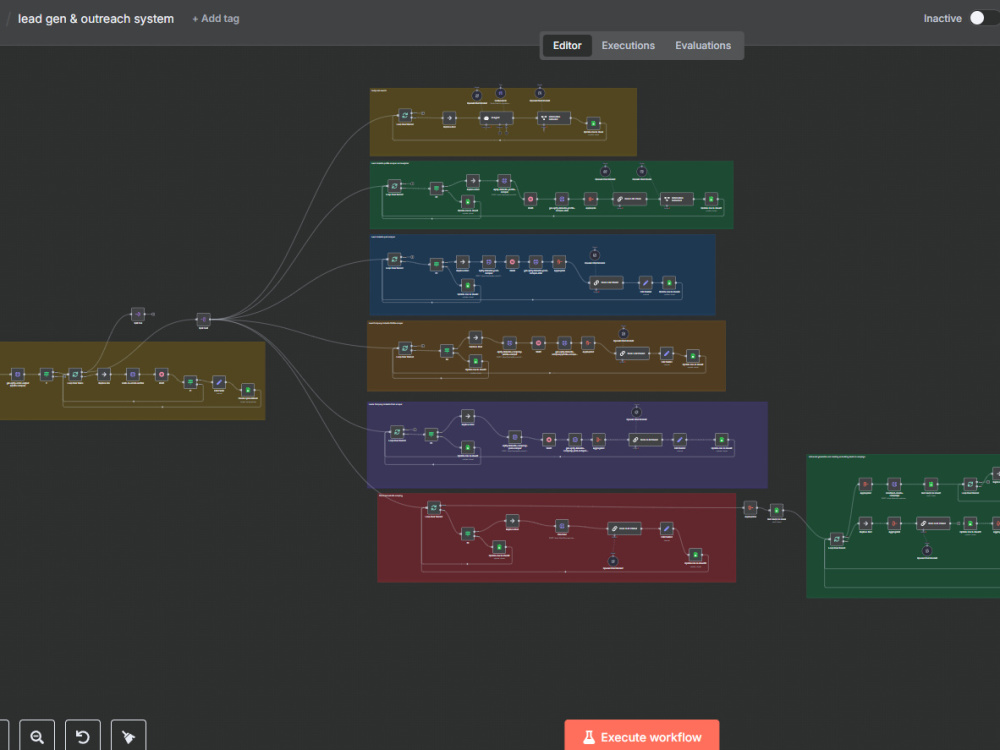The height and width of the screenshot is (750, 1000).
Task: Select the Information Extractor node in top olive note
Action: pos(554,118)
